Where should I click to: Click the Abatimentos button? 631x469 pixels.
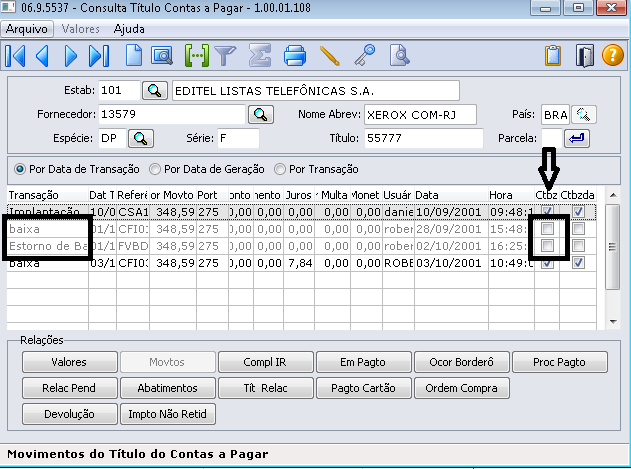coord(168,388)
